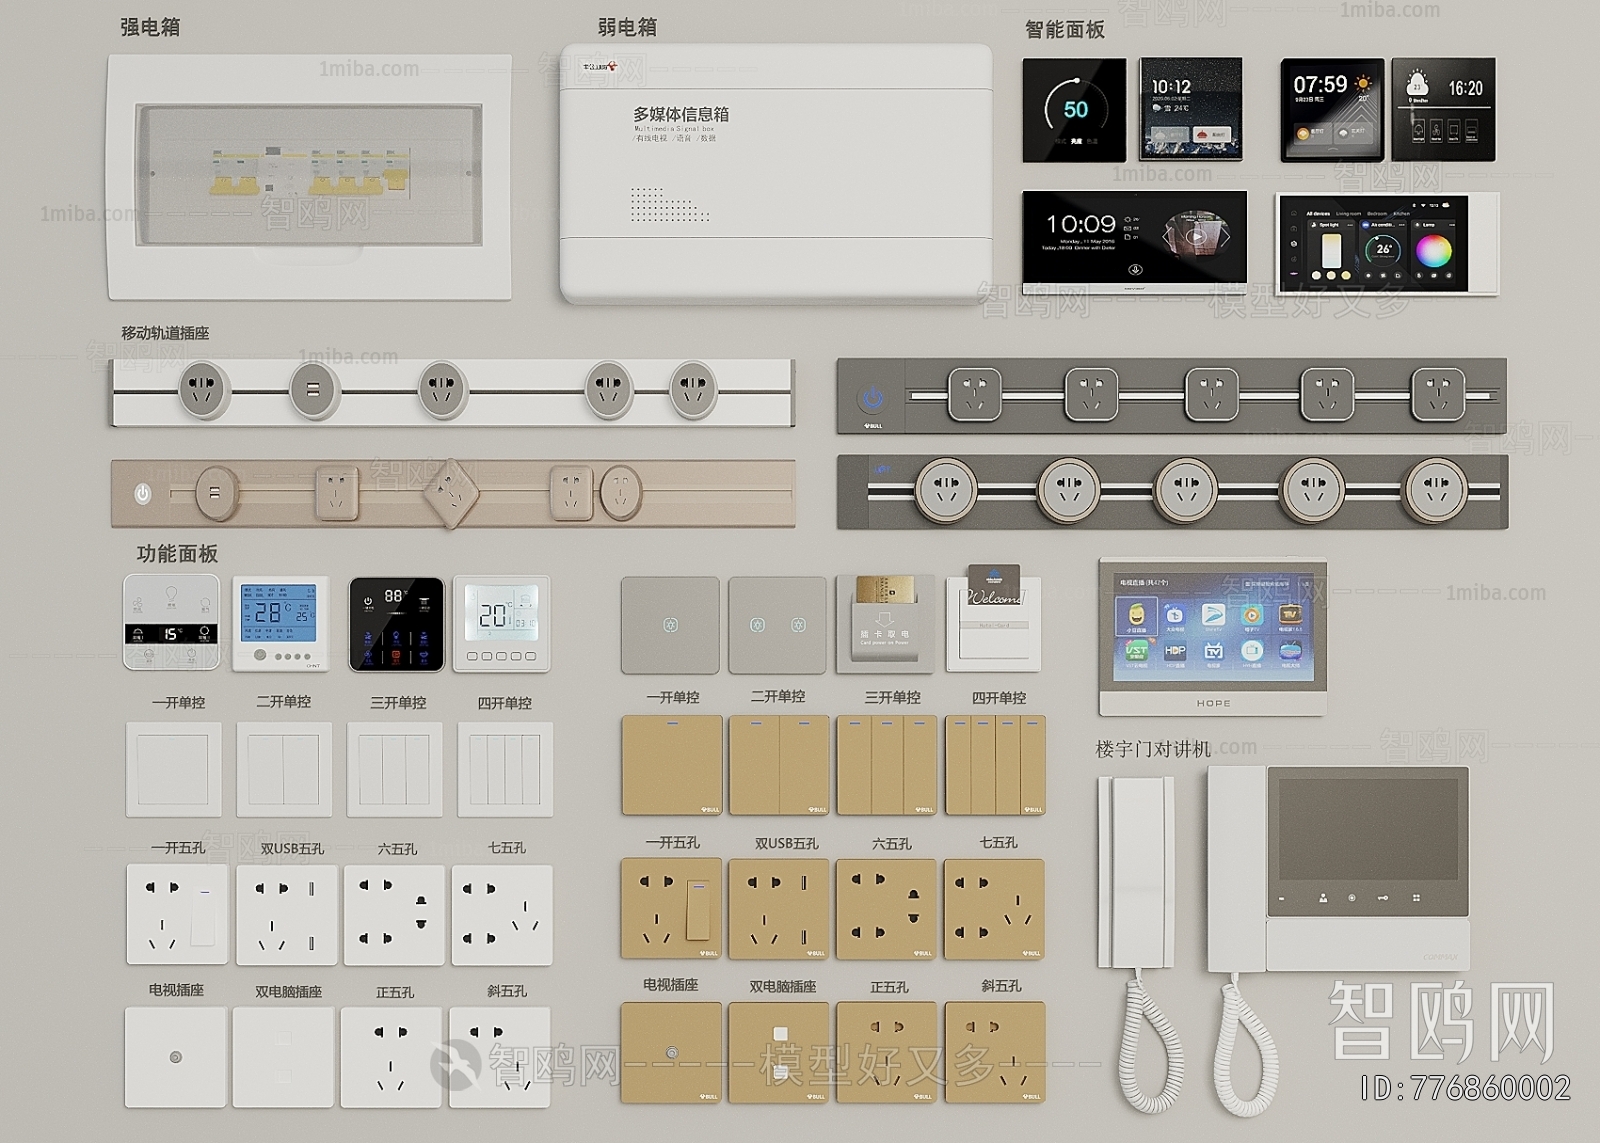Select the 07:59 smart panel thumbnail
Image resolution: width=1600 pixels, height=1143 pixels.
(x=1332, y=110)
